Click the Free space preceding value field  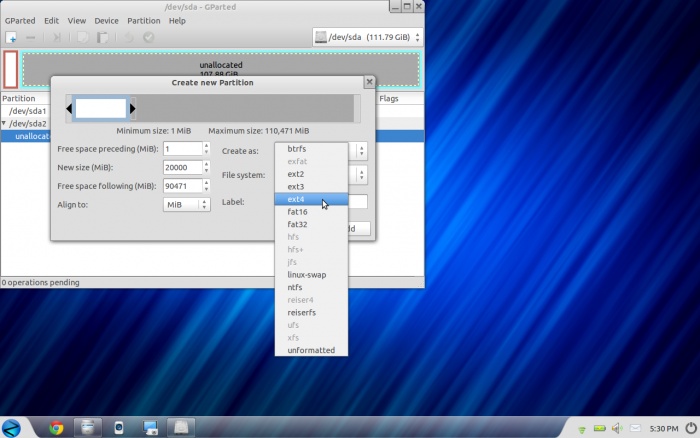pyautogui.click(x=183, y=149)
